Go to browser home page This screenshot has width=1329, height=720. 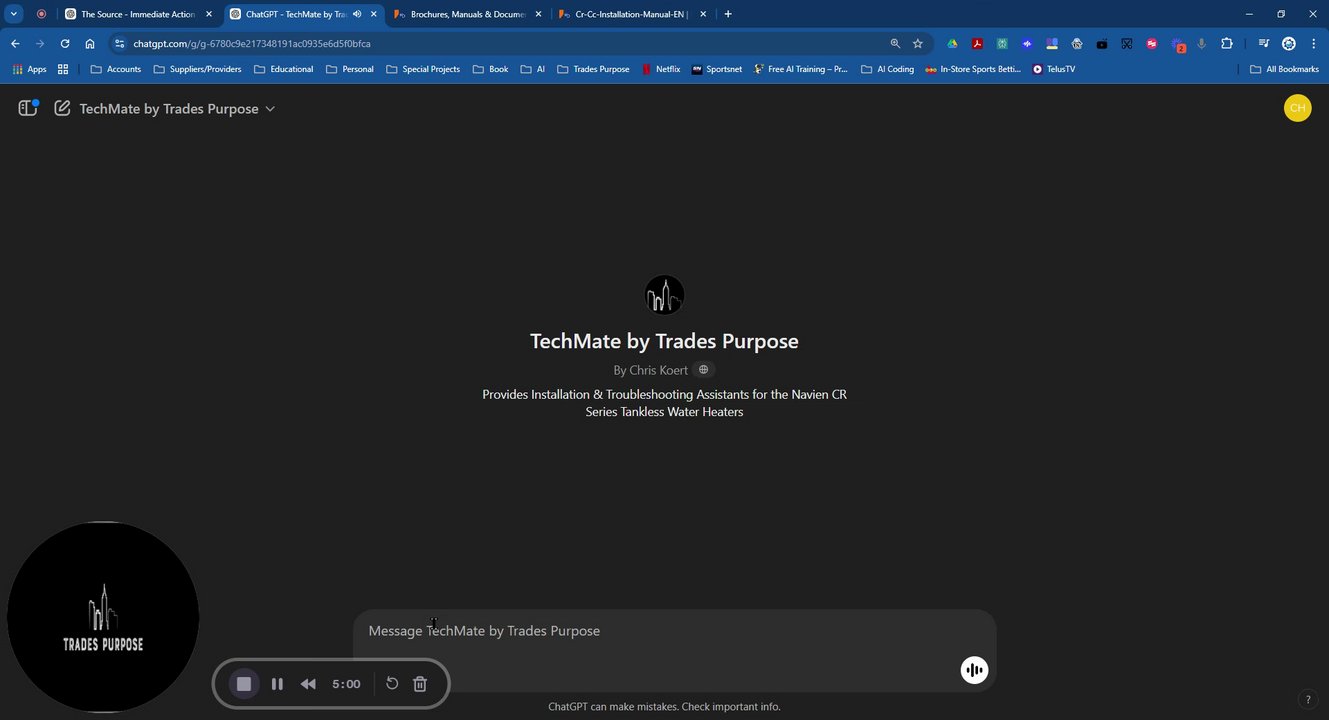point(90,44)
